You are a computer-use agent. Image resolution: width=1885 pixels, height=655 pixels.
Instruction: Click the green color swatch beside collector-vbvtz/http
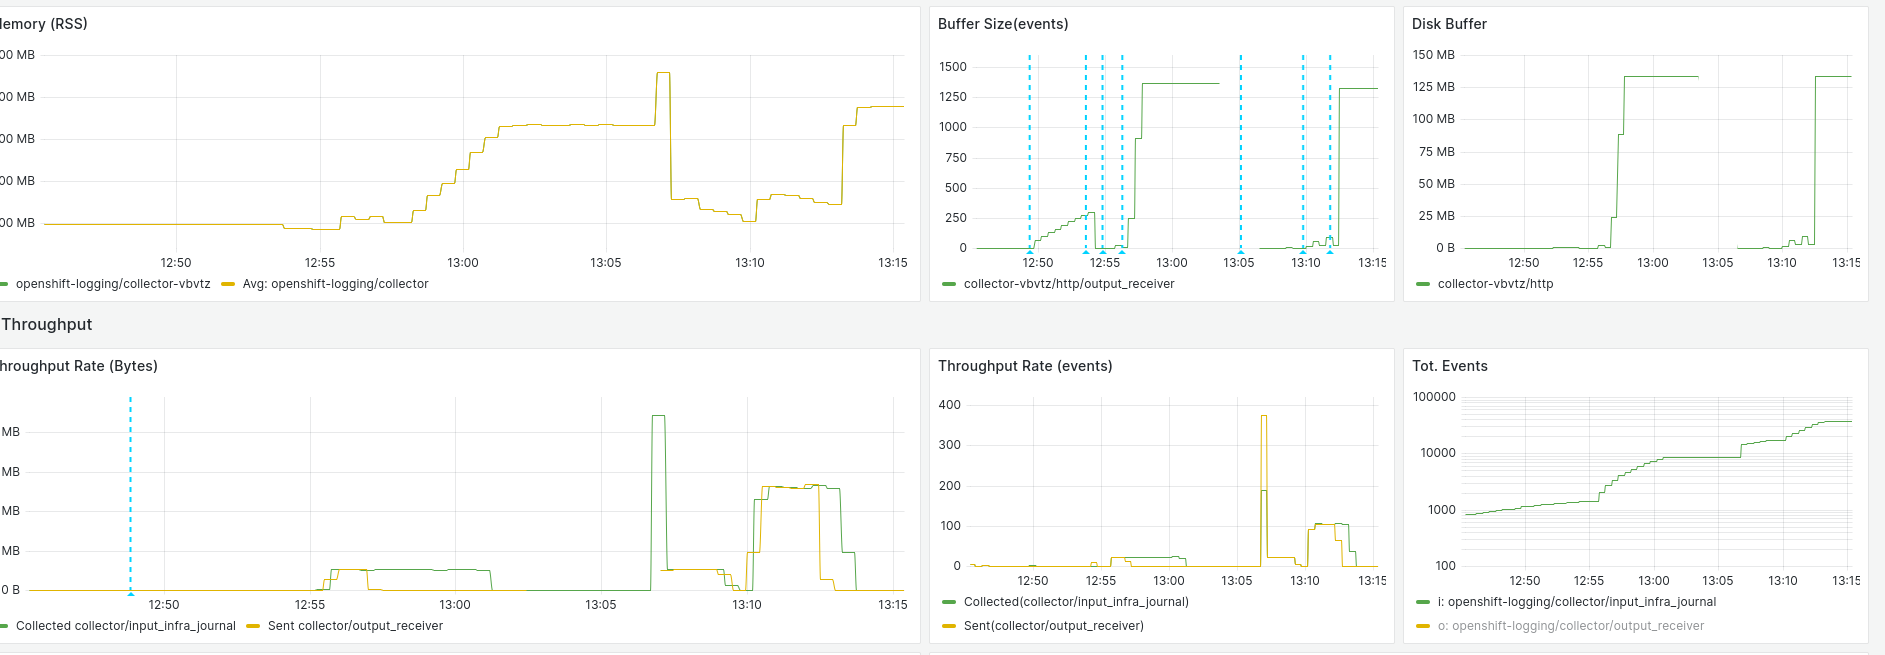(x=1423, y=284)
